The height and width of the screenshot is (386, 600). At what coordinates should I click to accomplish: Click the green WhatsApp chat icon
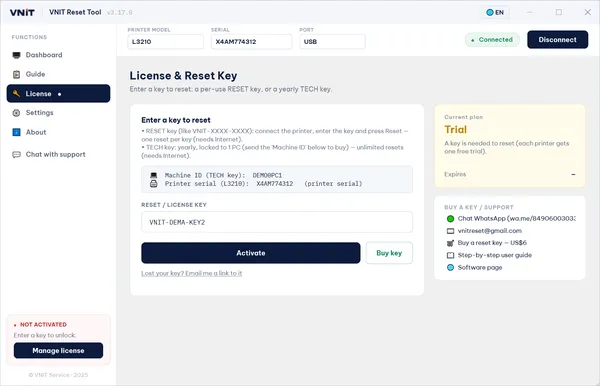(x=450, y=219)
